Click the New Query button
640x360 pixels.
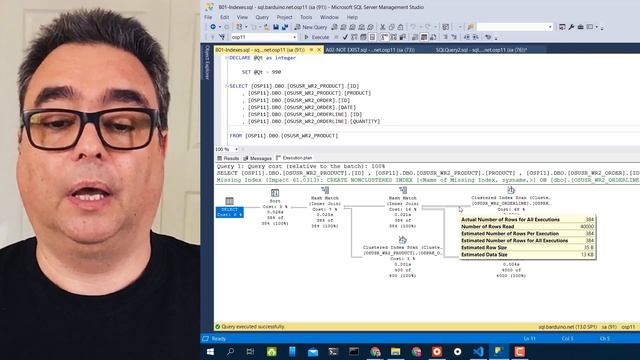(x=311, y=27)
